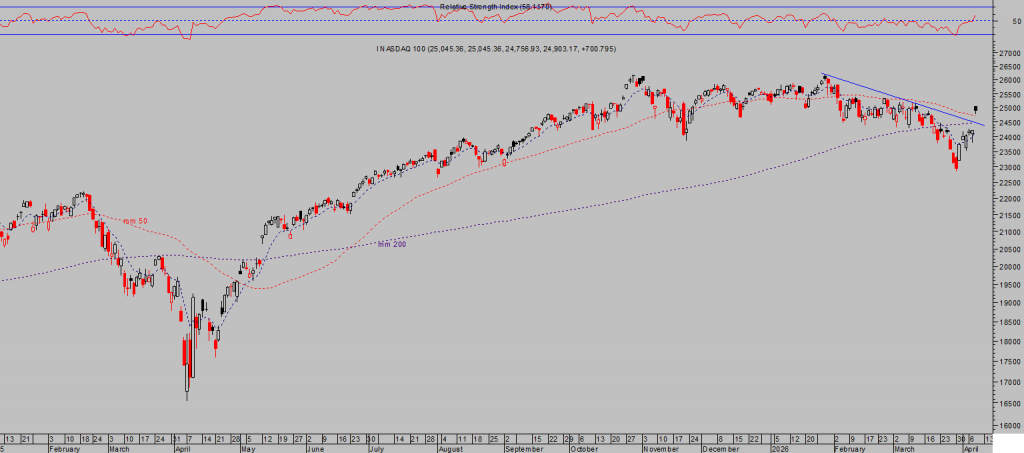Viewport: 1024px width, 453px height.
Task: Click the latest candlestick above the trendline
Action: point(975,109)
